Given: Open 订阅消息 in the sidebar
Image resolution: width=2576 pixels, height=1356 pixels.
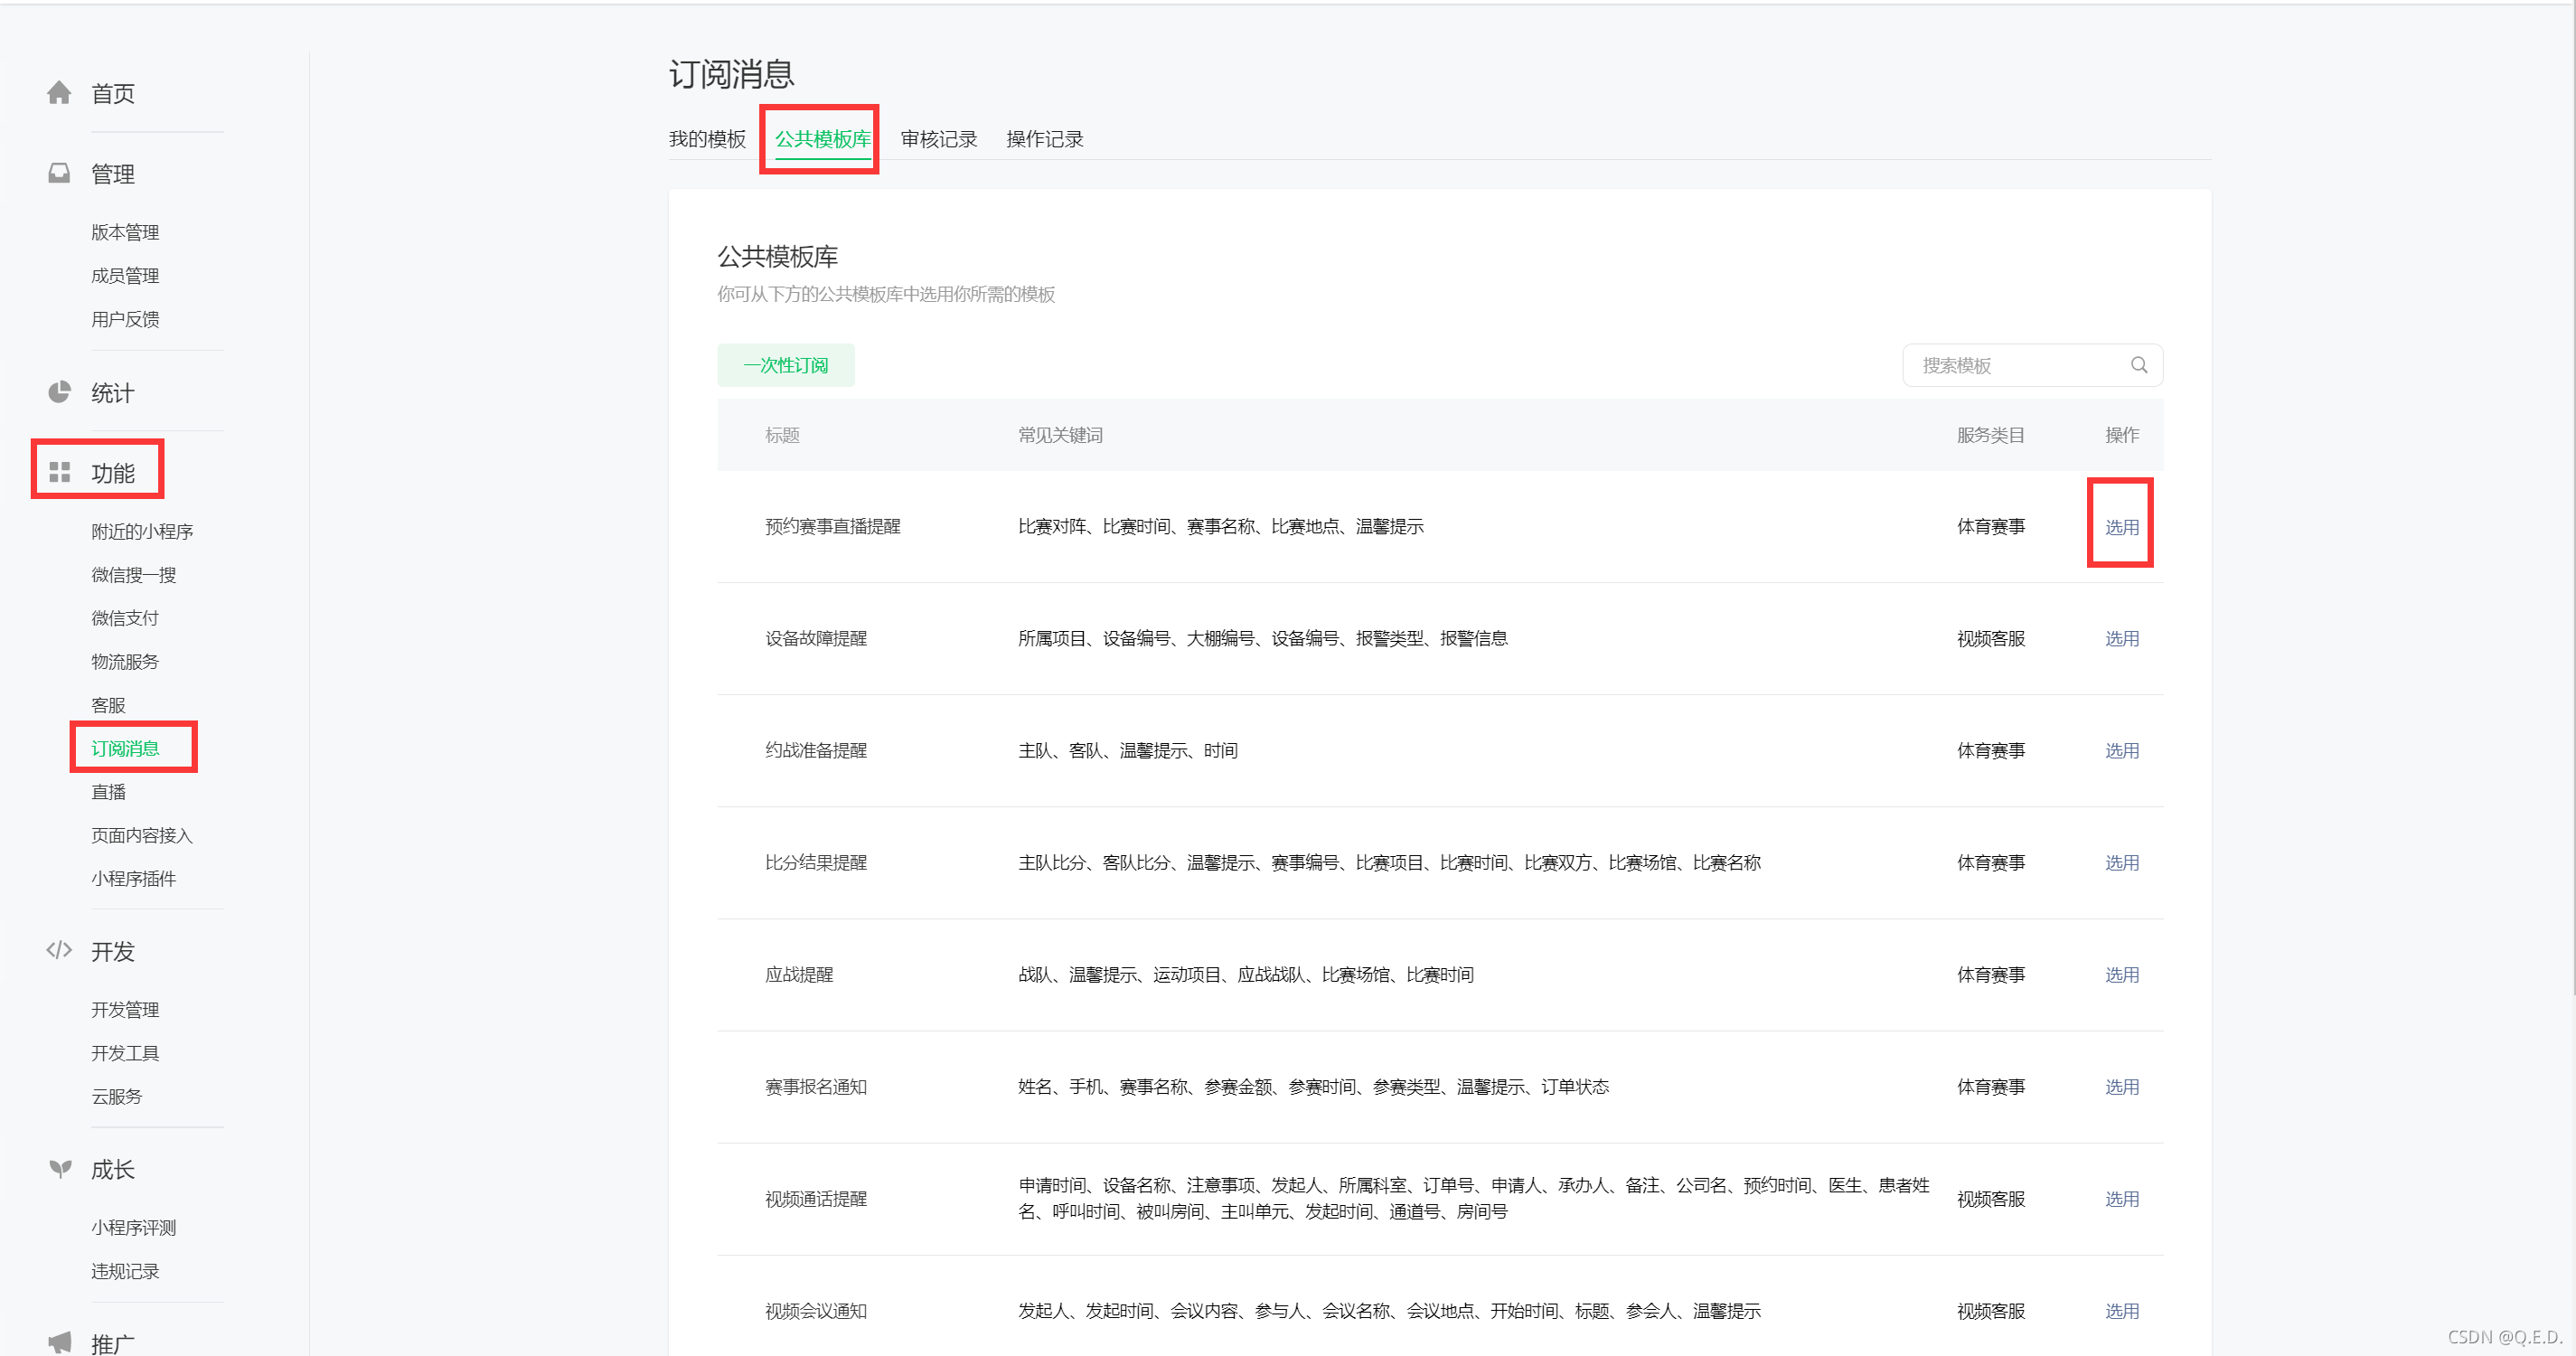Looking at the screenshot, I should [125, 748].
